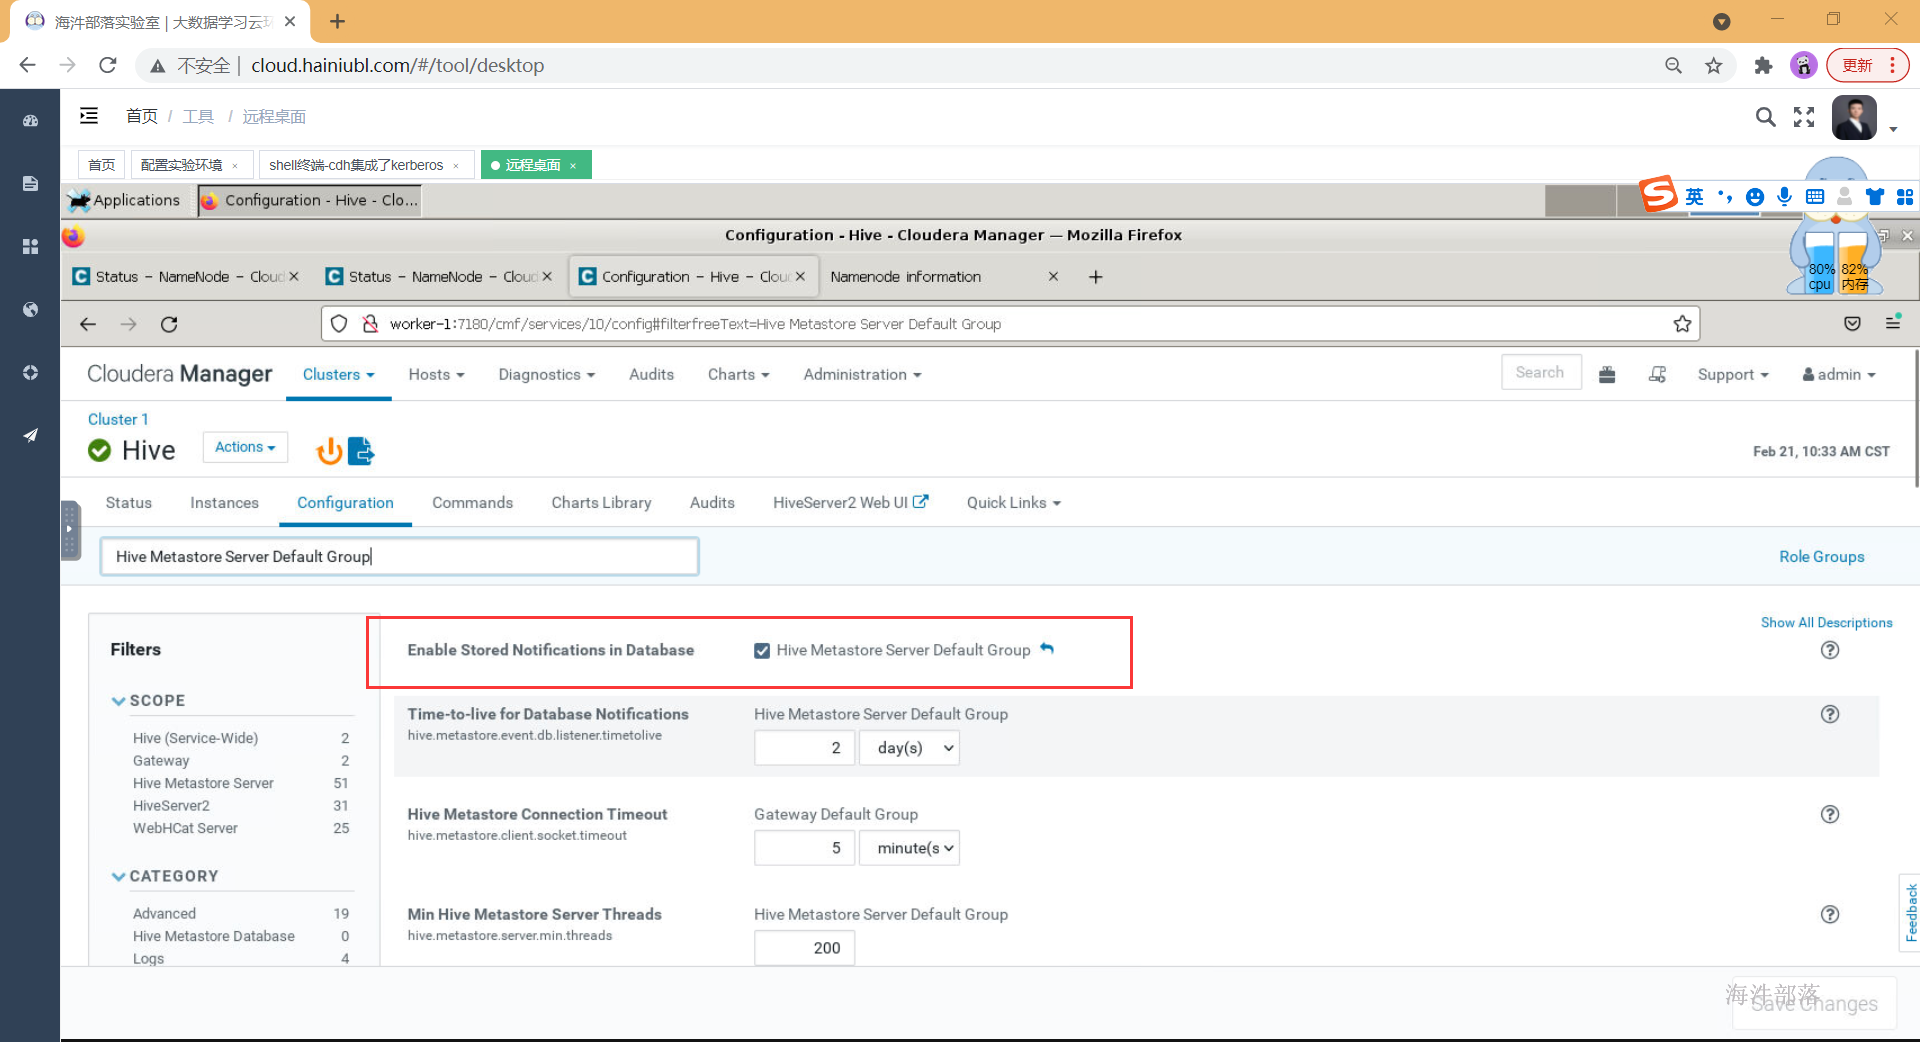The image size is (1920, 1042).
Task: Click Firefox URL bar worker-1:7180
Action: tap(1010, 324)
